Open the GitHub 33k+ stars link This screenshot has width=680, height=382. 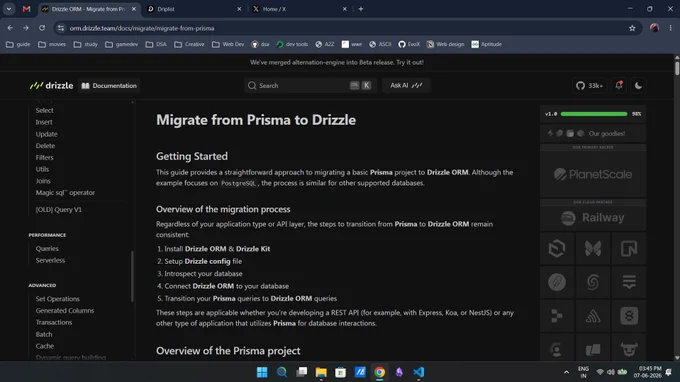(x=589, y=86)
